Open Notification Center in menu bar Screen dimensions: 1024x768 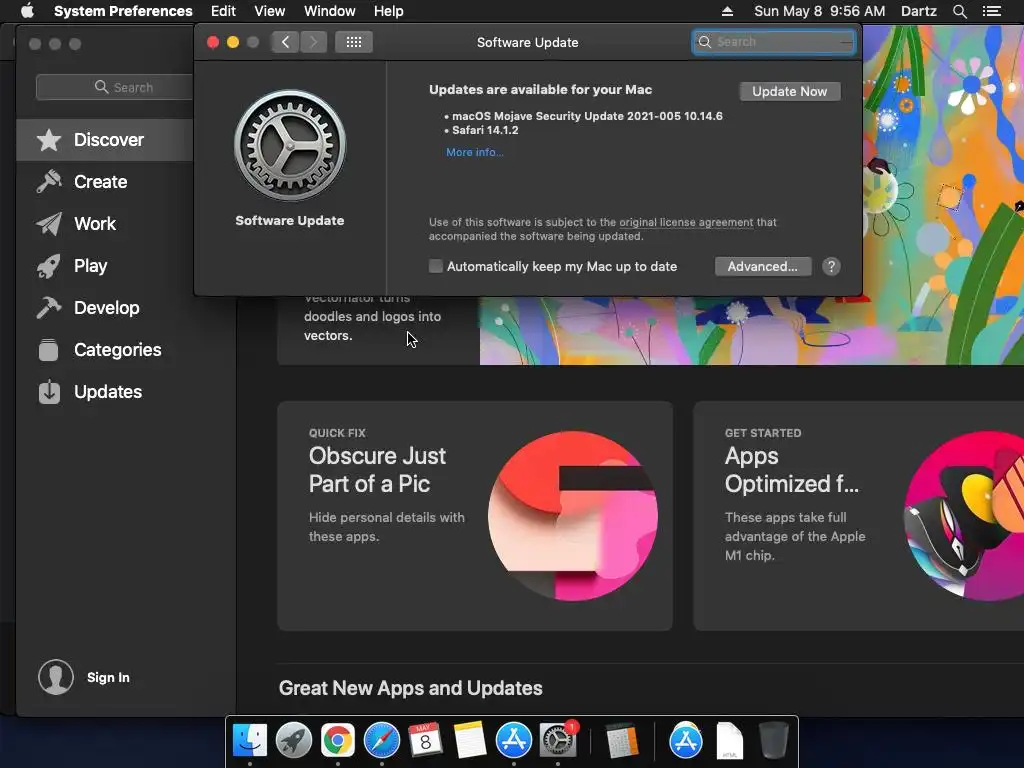[x=991, y=11]
